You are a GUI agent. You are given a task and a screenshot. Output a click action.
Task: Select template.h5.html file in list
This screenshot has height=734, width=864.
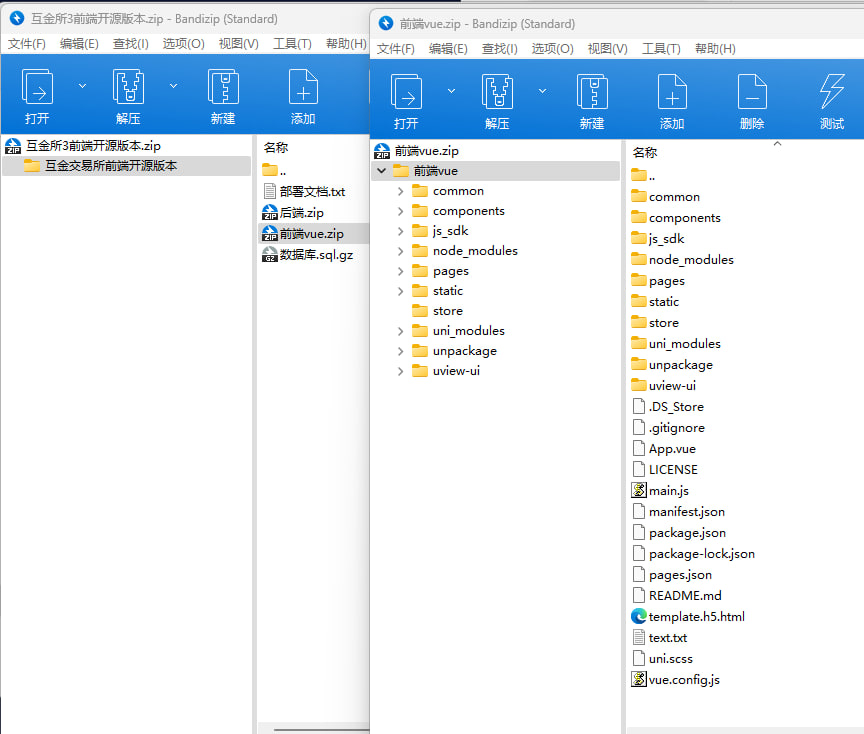[x=688, y=617]
